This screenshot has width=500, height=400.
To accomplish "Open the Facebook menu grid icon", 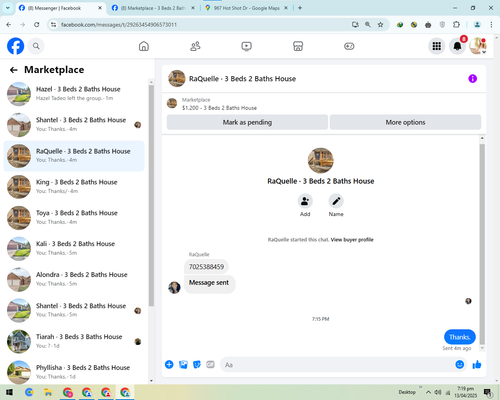I will (437, 46).
